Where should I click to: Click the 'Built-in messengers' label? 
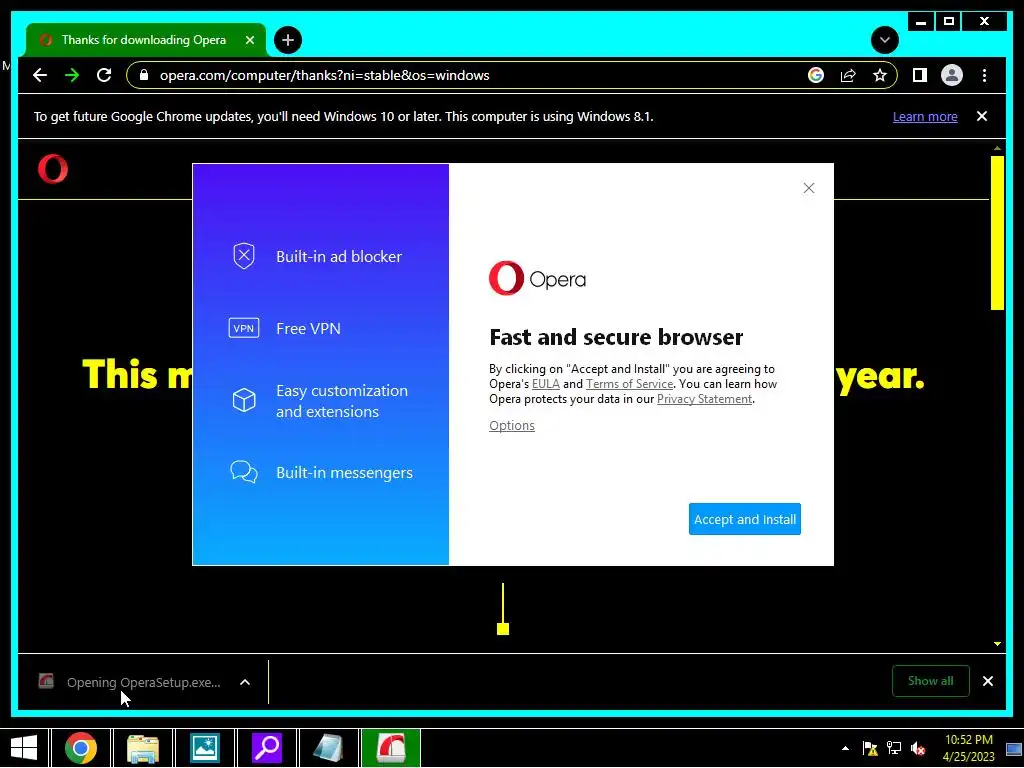click(344, 473)
